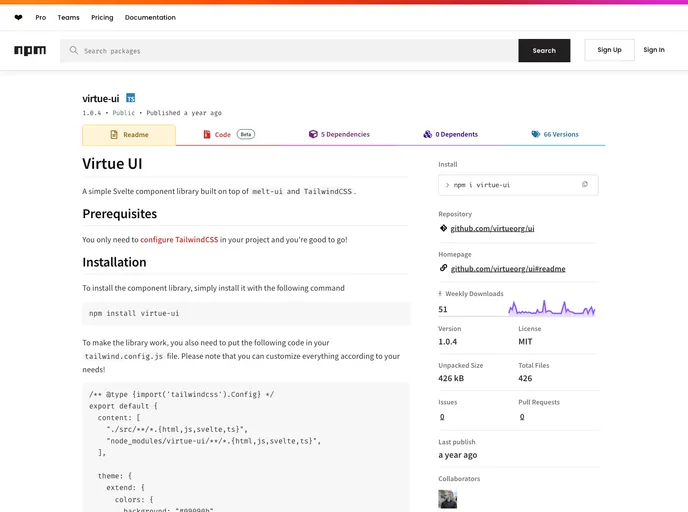Click the red Code file icon
688x512 pixels.
207,134
